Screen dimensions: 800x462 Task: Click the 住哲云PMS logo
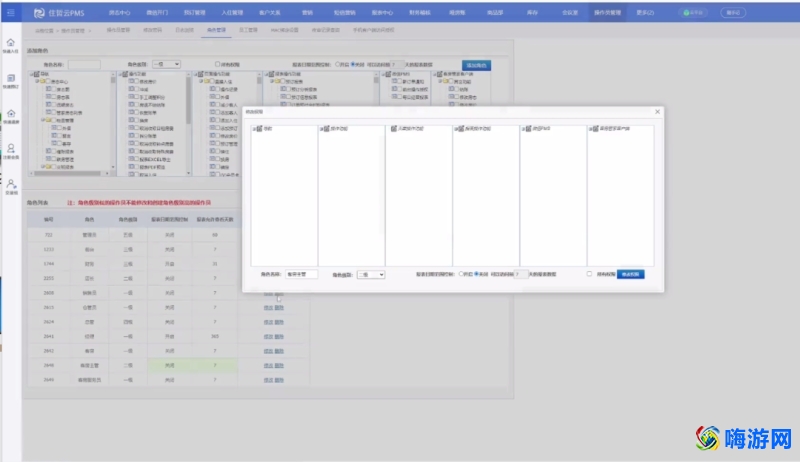(59, 13)
